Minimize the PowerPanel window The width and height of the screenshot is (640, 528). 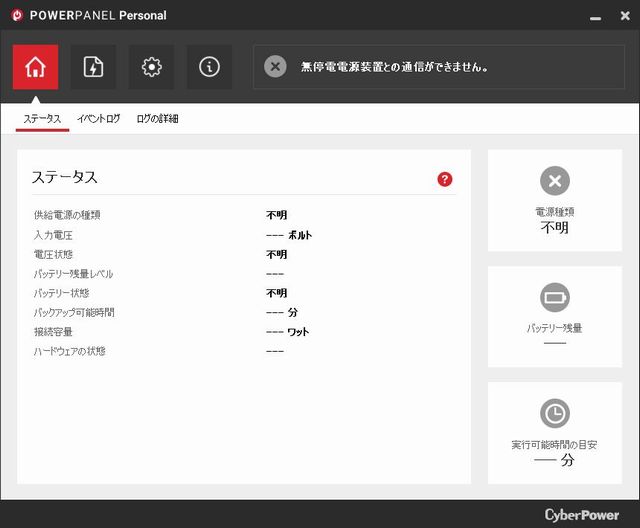pyautogui.click(x=595, y=18)
